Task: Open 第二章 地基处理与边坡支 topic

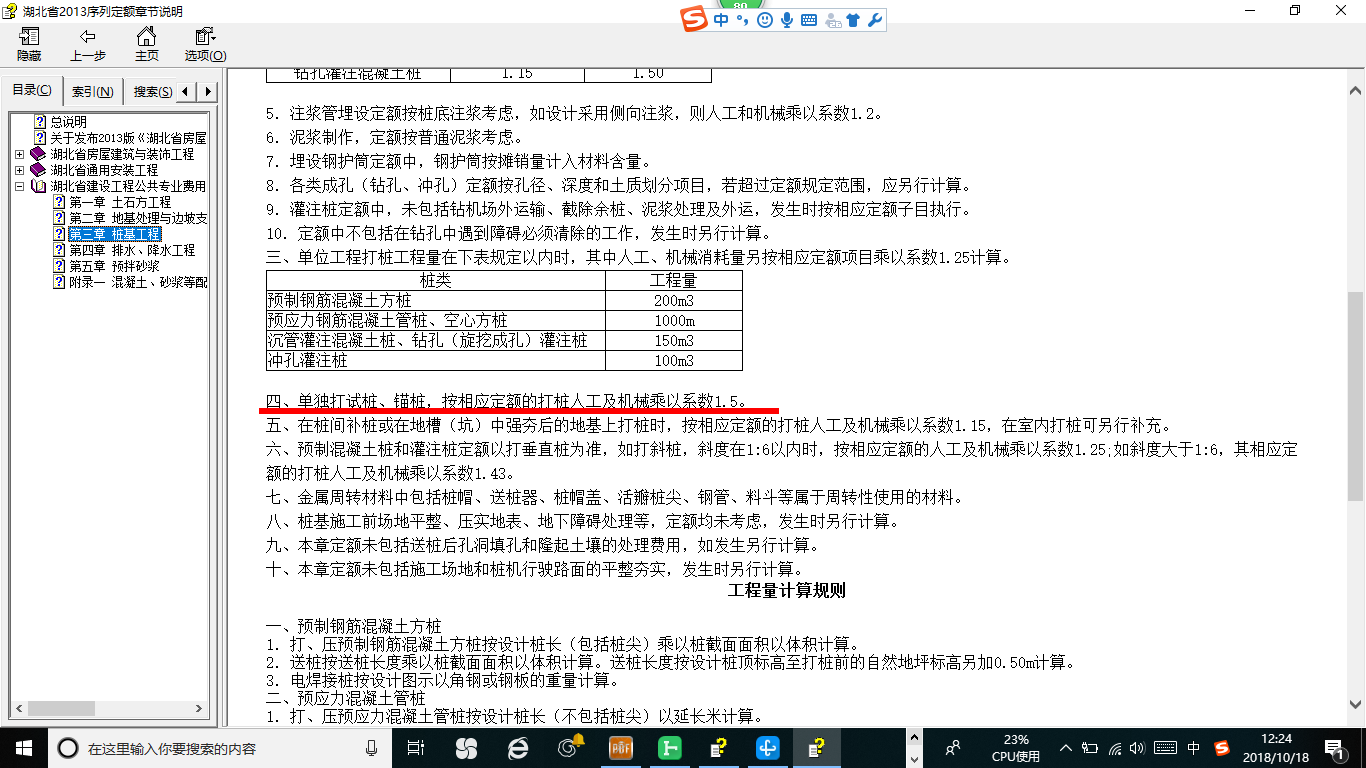Action: [137, 218]
